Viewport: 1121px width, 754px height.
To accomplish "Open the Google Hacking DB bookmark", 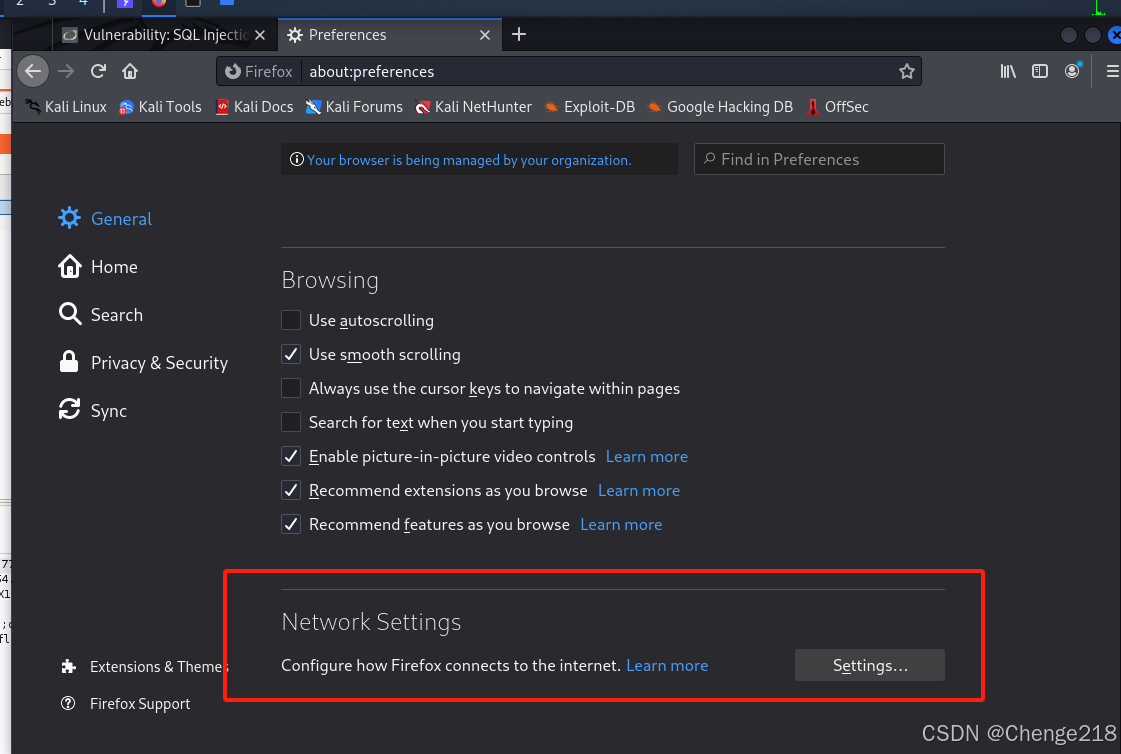I will (x=720, y=106).
